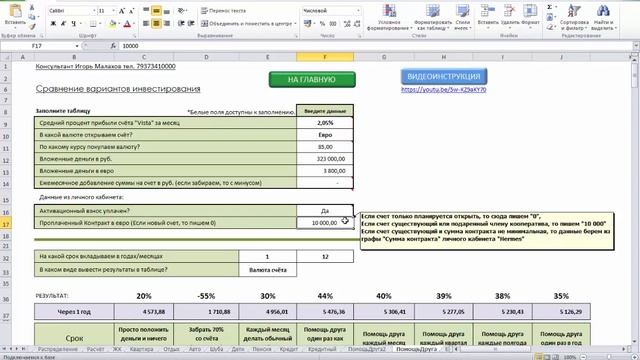Screen dimensions: 640x360
Task: Click the Fill down icon in editing group
Action: click(550, 17)
